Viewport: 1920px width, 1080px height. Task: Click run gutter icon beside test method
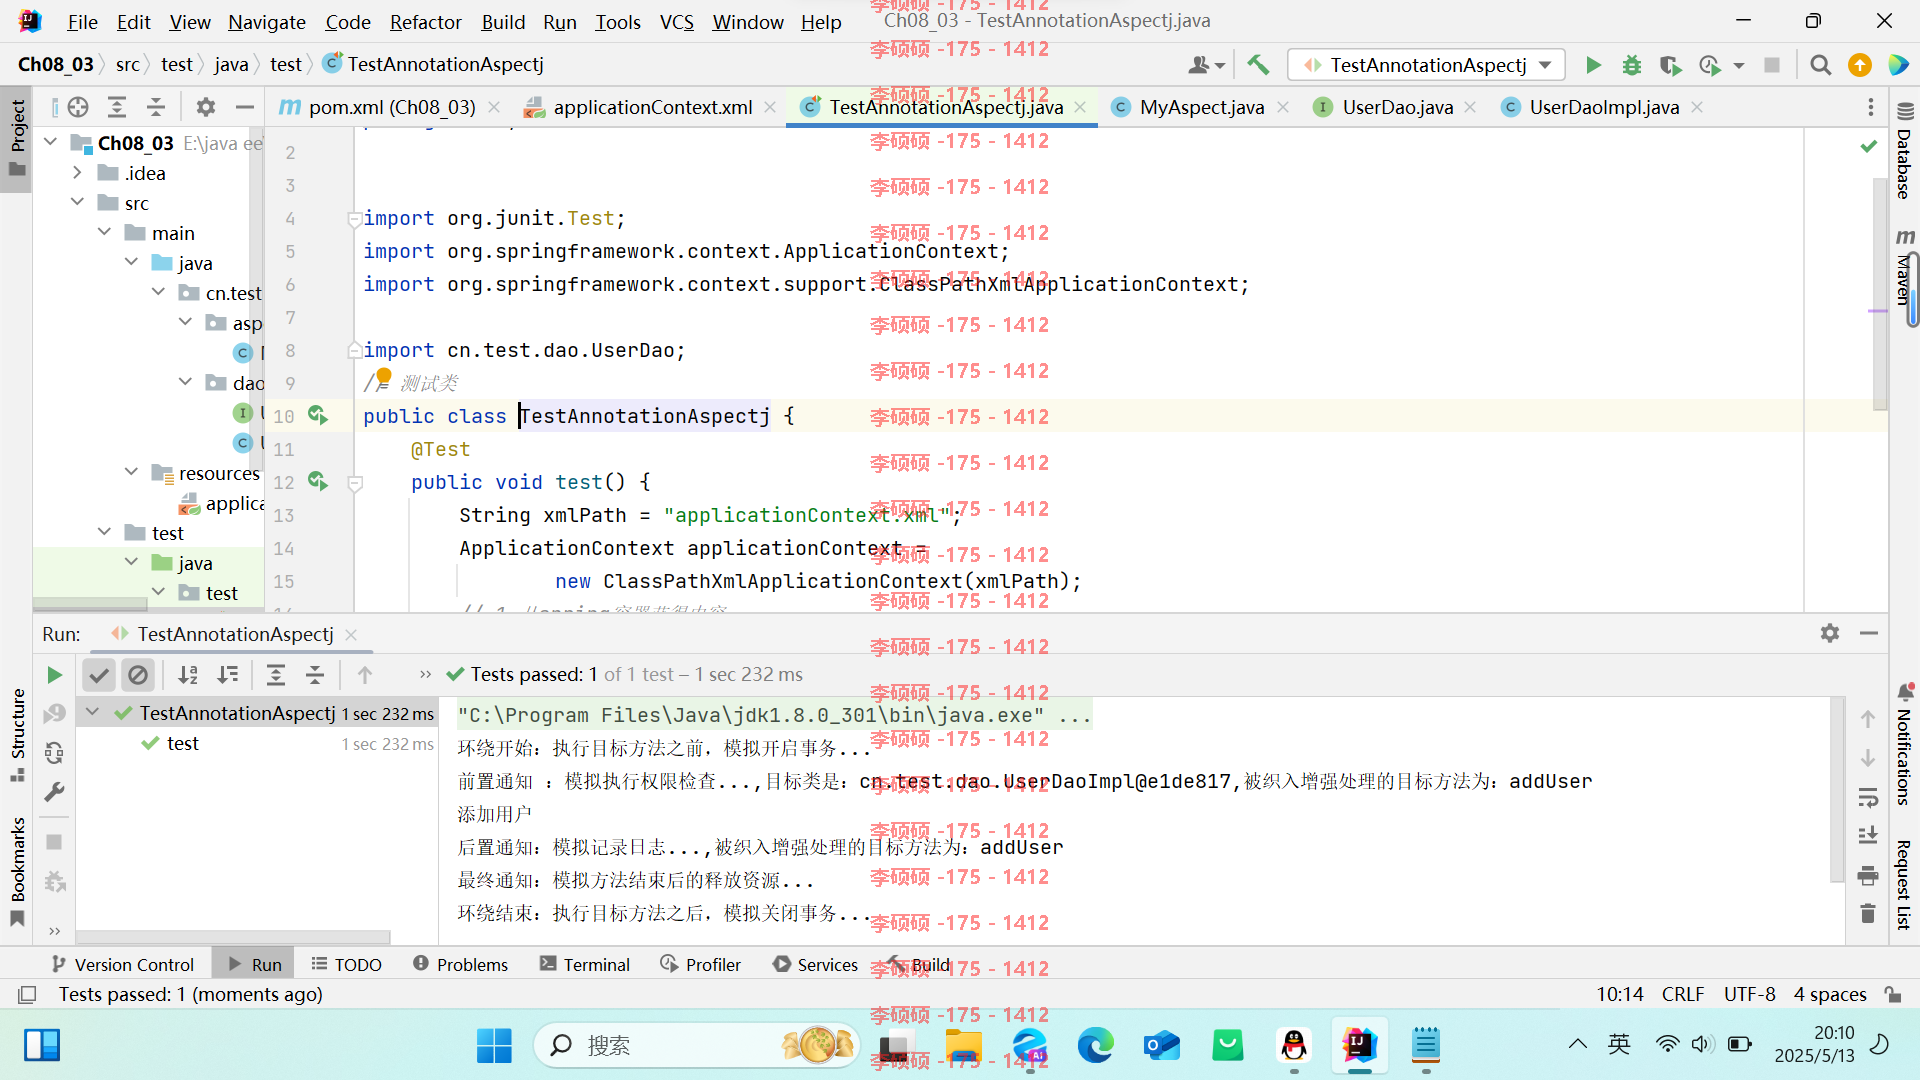(318, 481)
